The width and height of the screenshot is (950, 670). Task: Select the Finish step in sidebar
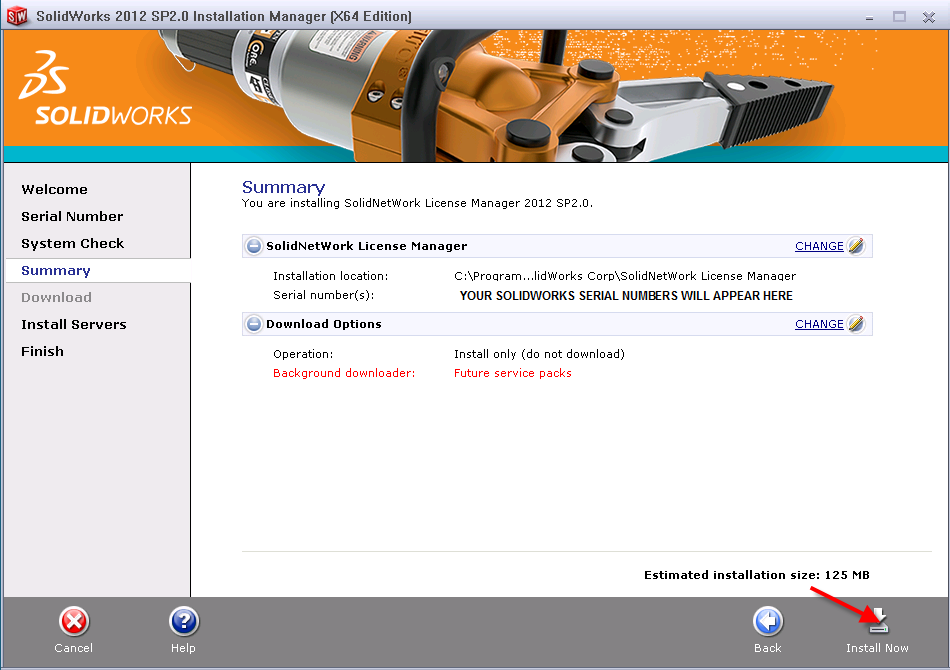[42, 351]
